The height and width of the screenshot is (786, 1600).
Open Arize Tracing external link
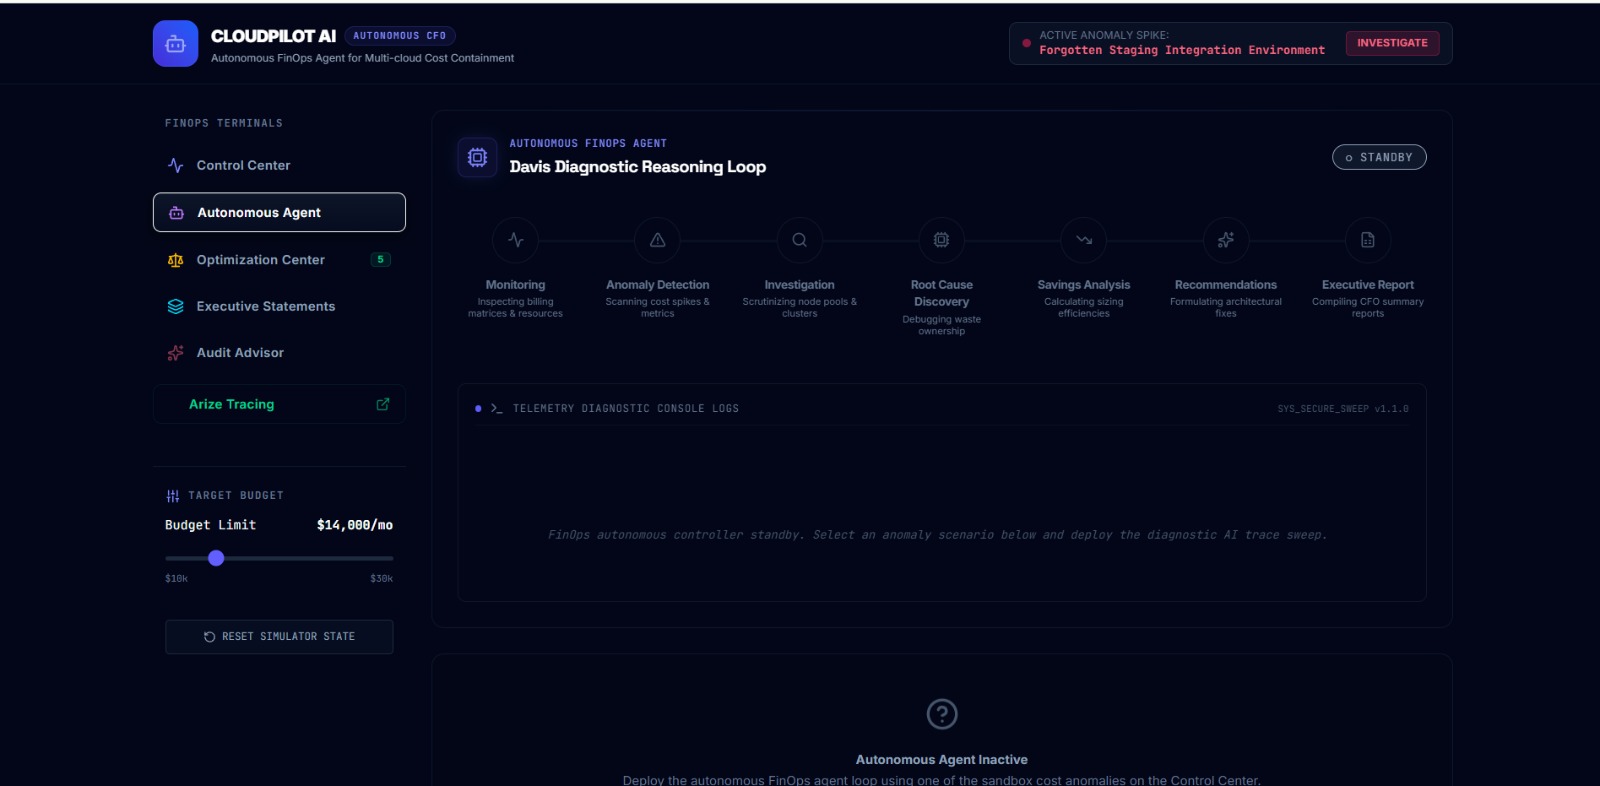coord(279,404)
